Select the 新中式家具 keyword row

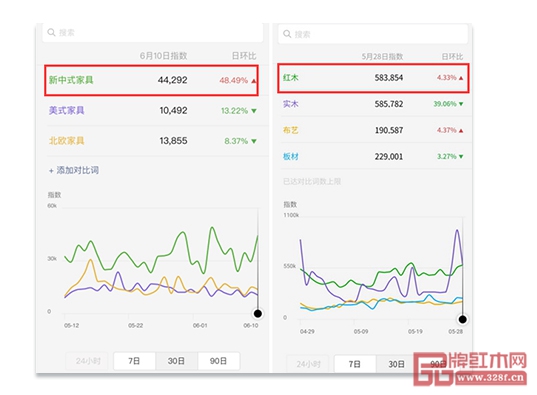click(151, 80)
